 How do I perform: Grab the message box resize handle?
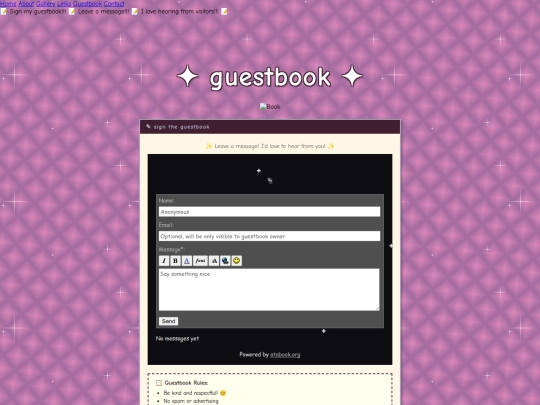coord(377,309)
